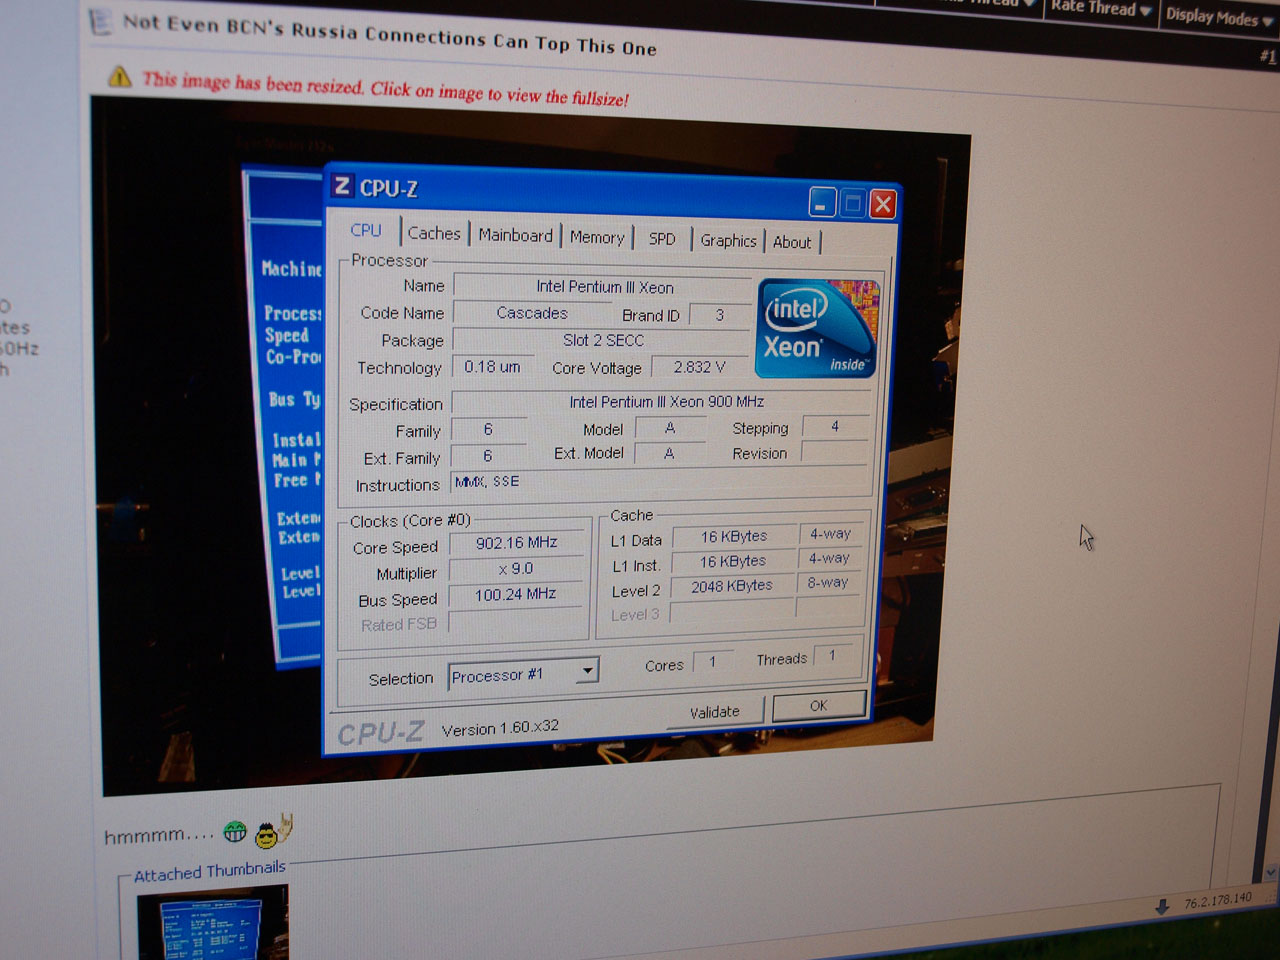Click the Level 2 cache value '2048 KBytes'

732,586
